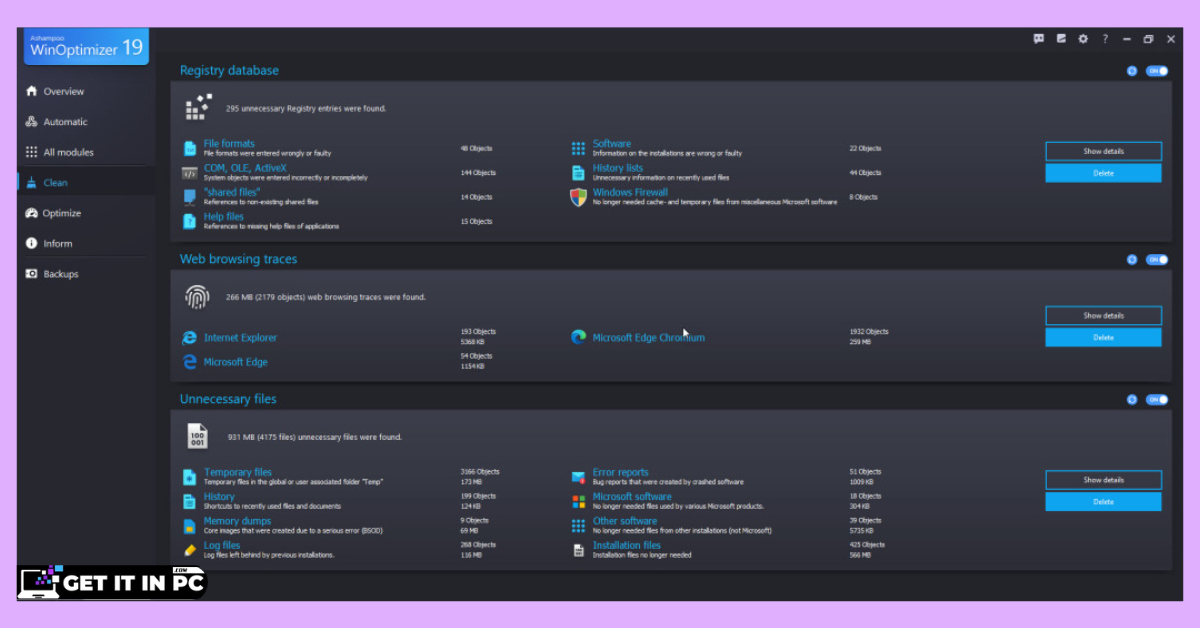Refresh the Web browsing traces scan
Screen dimensions: 1200x628
click(1132, 260)
